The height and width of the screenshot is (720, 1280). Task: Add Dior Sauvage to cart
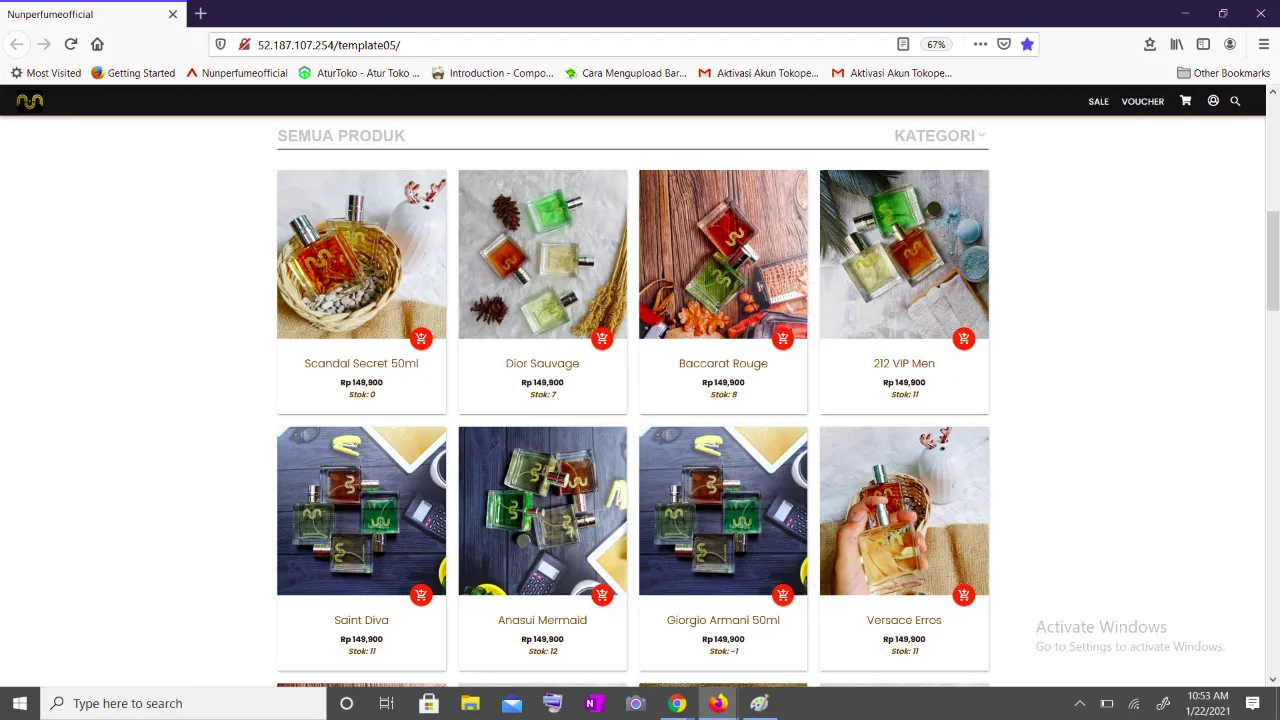click(602, 339)
